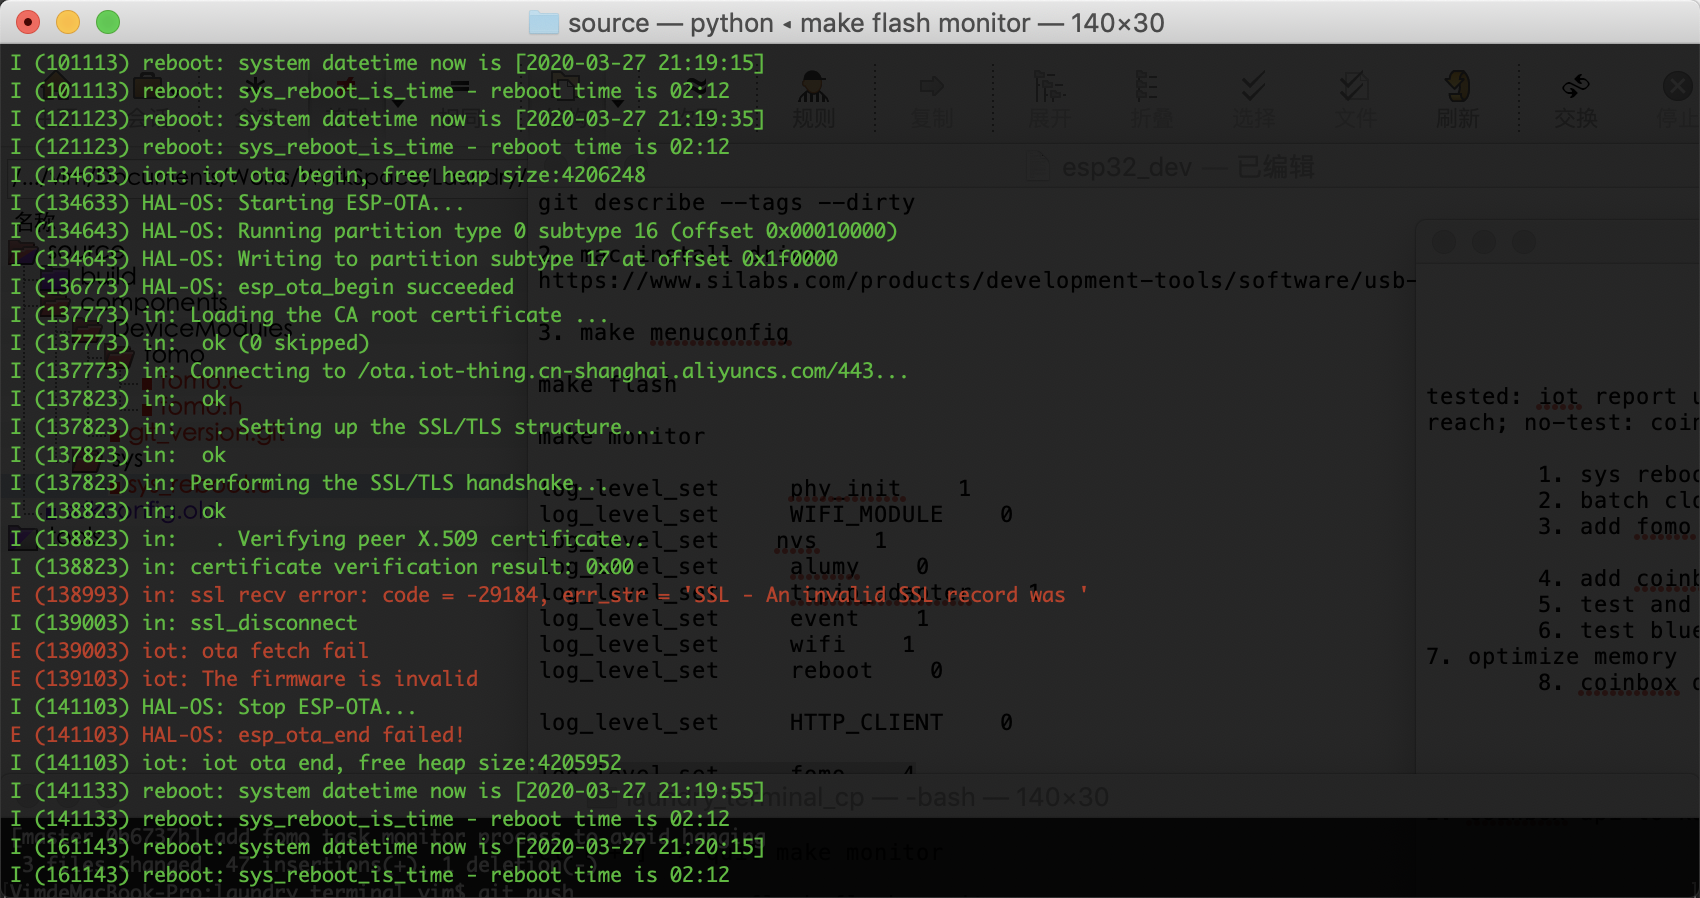Viewport: 1700px width, 898px height.
Task: Click the source folder icon in terminal title
Action: (543, 22)
